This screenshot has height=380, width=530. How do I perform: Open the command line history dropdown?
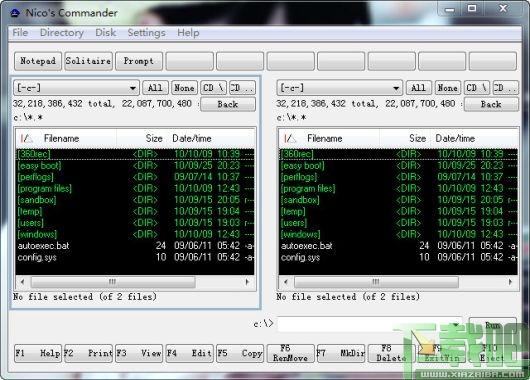456,325
